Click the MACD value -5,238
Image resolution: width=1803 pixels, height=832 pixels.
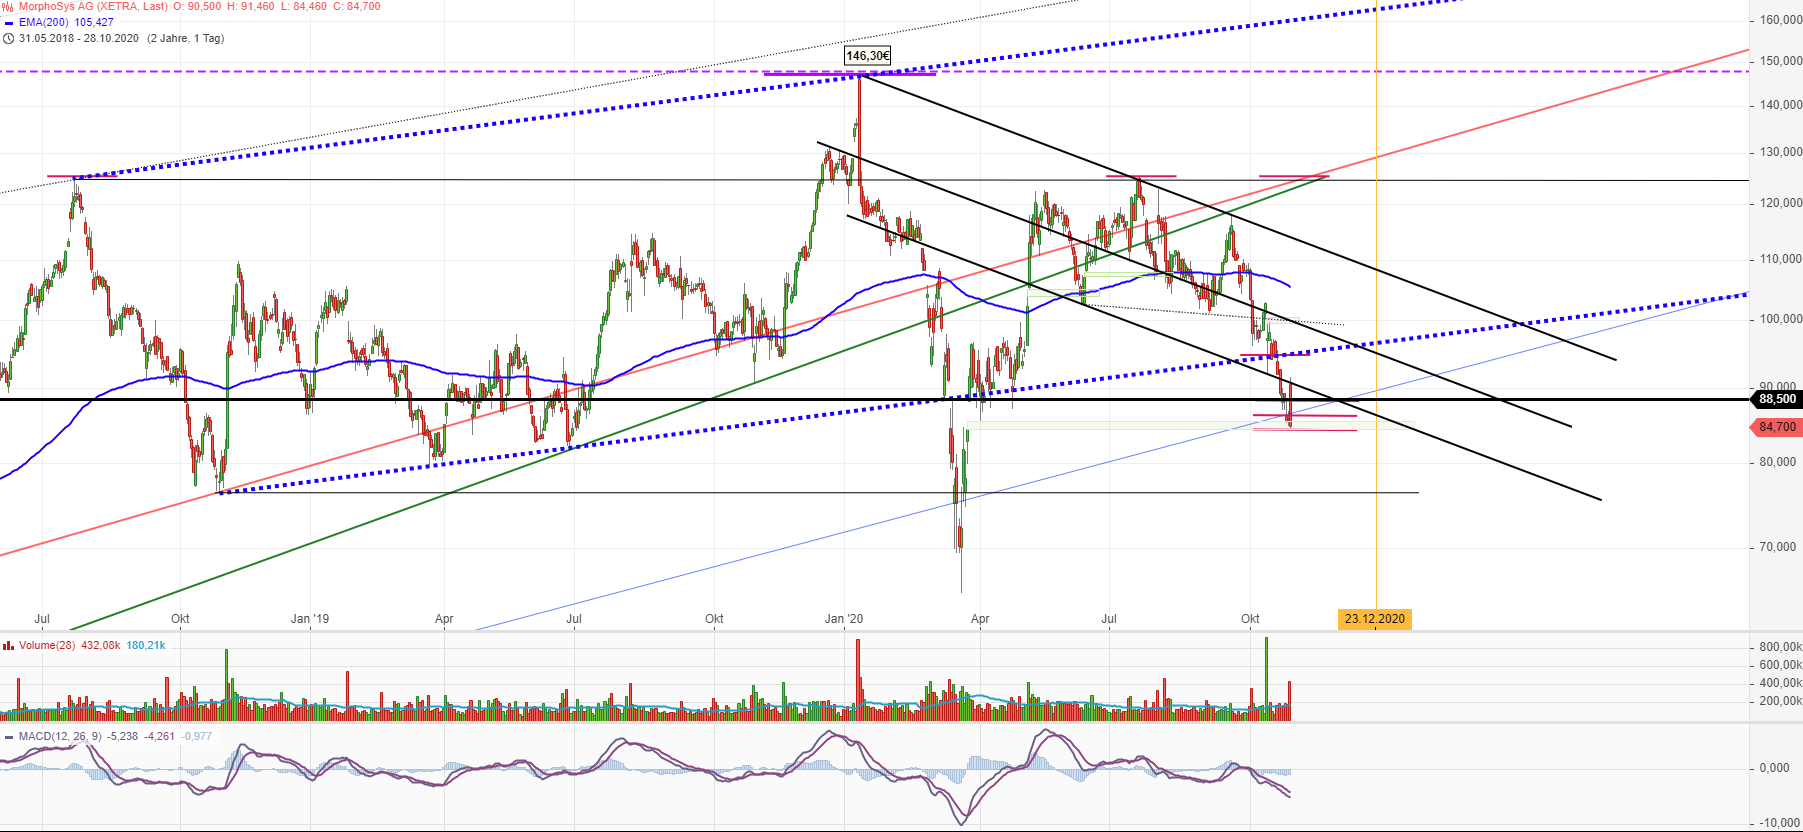point(123,736)
